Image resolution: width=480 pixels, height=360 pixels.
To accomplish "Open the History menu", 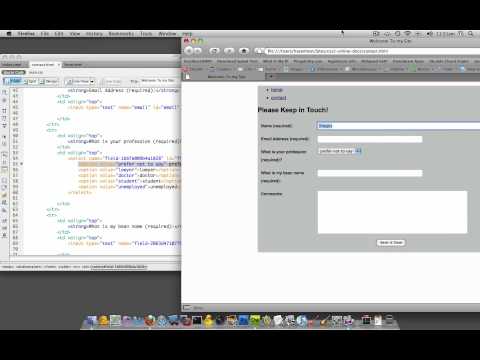I will 94,34.
